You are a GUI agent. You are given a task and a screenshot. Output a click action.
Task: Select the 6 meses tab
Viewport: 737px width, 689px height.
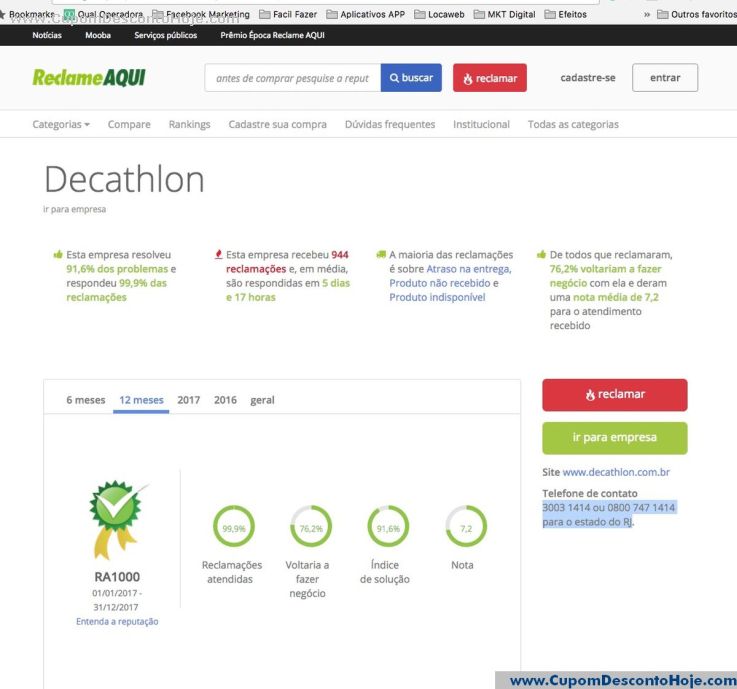(x=86, y=400)
